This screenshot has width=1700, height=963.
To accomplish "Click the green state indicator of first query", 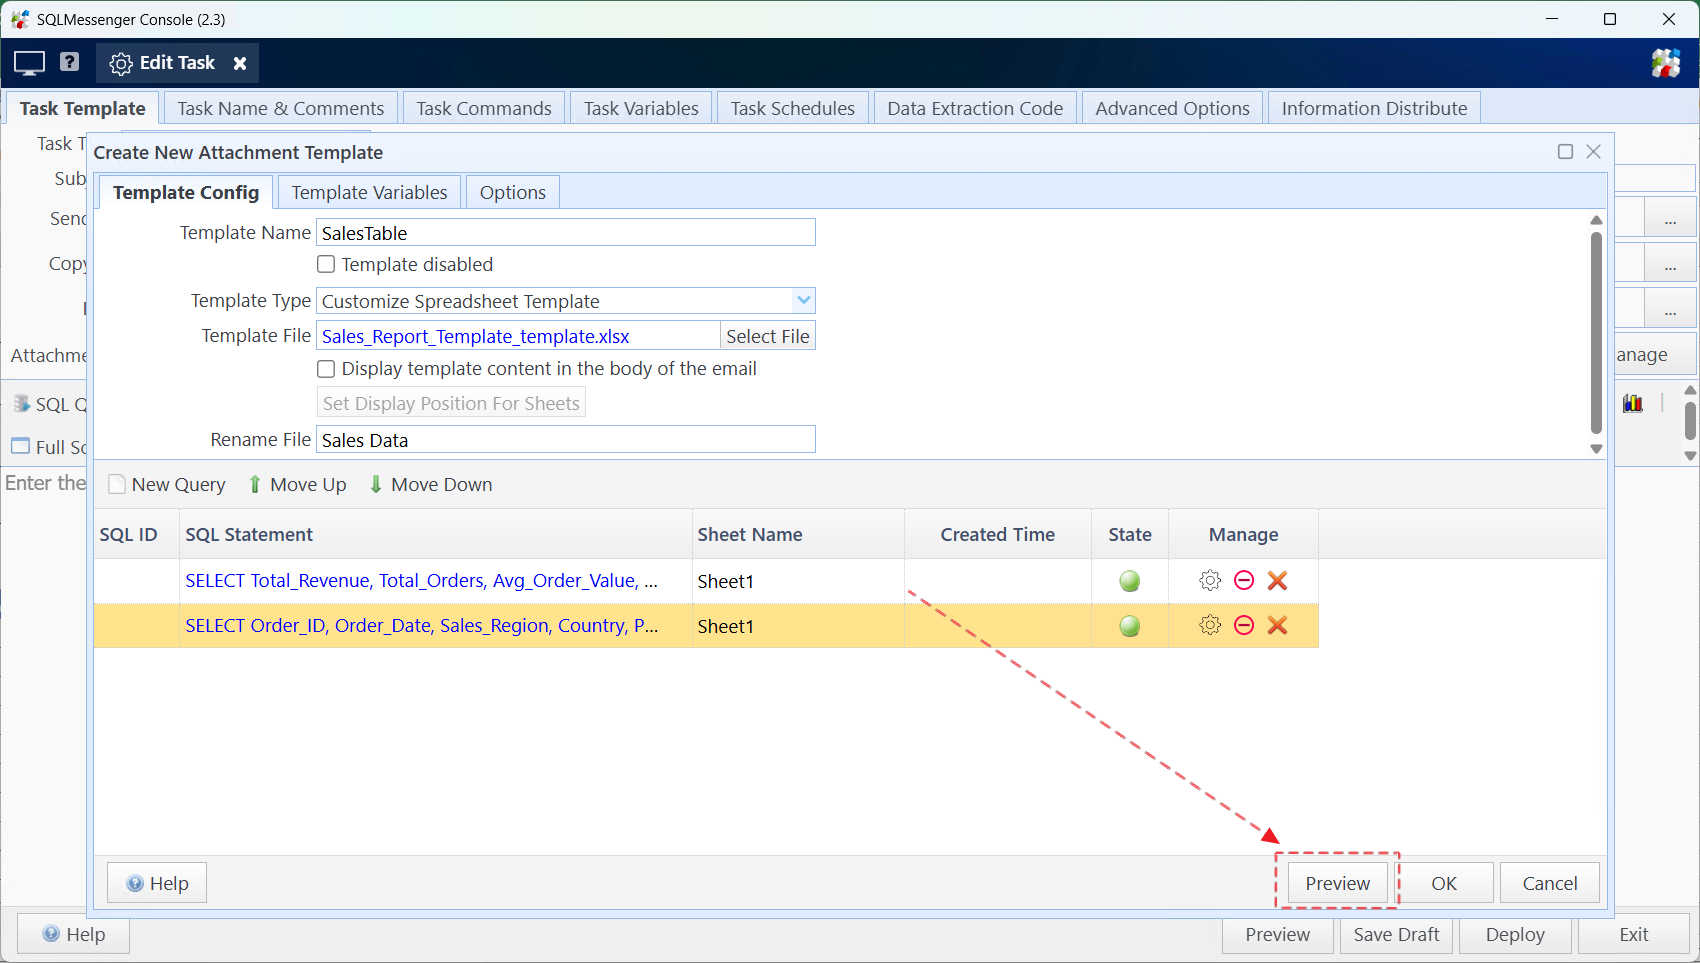I will [x=1129, y=581].
